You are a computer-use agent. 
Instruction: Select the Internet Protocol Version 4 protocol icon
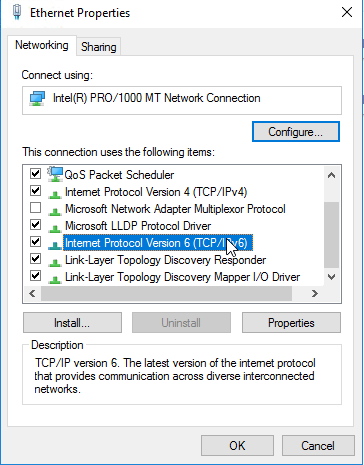point(54,193)
